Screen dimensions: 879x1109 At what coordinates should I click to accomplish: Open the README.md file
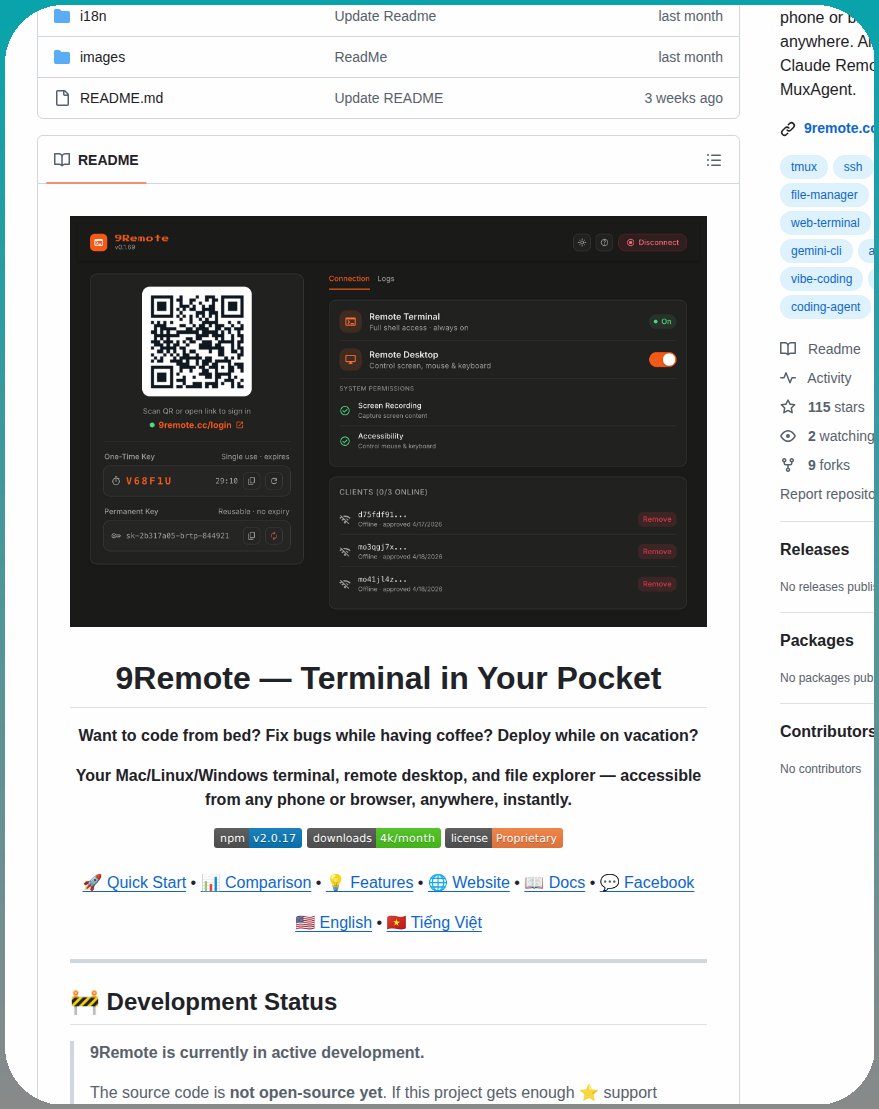[121, 98]
